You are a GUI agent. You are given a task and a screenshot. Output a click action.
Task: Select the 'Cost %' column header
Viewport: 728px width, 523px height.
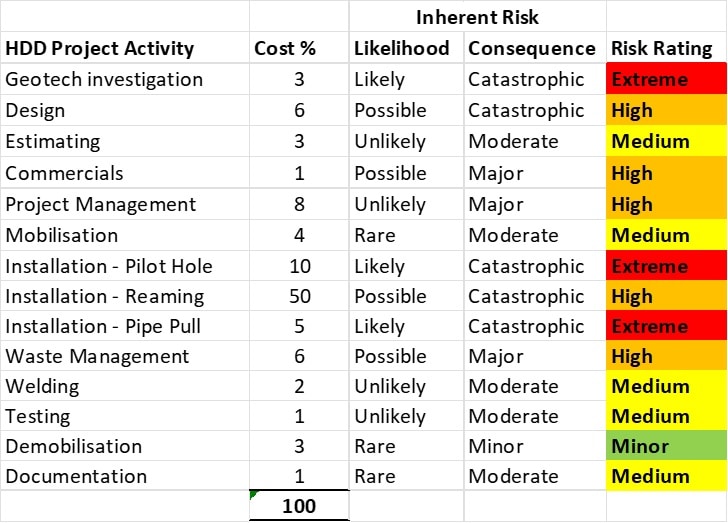tap(288, 48)
